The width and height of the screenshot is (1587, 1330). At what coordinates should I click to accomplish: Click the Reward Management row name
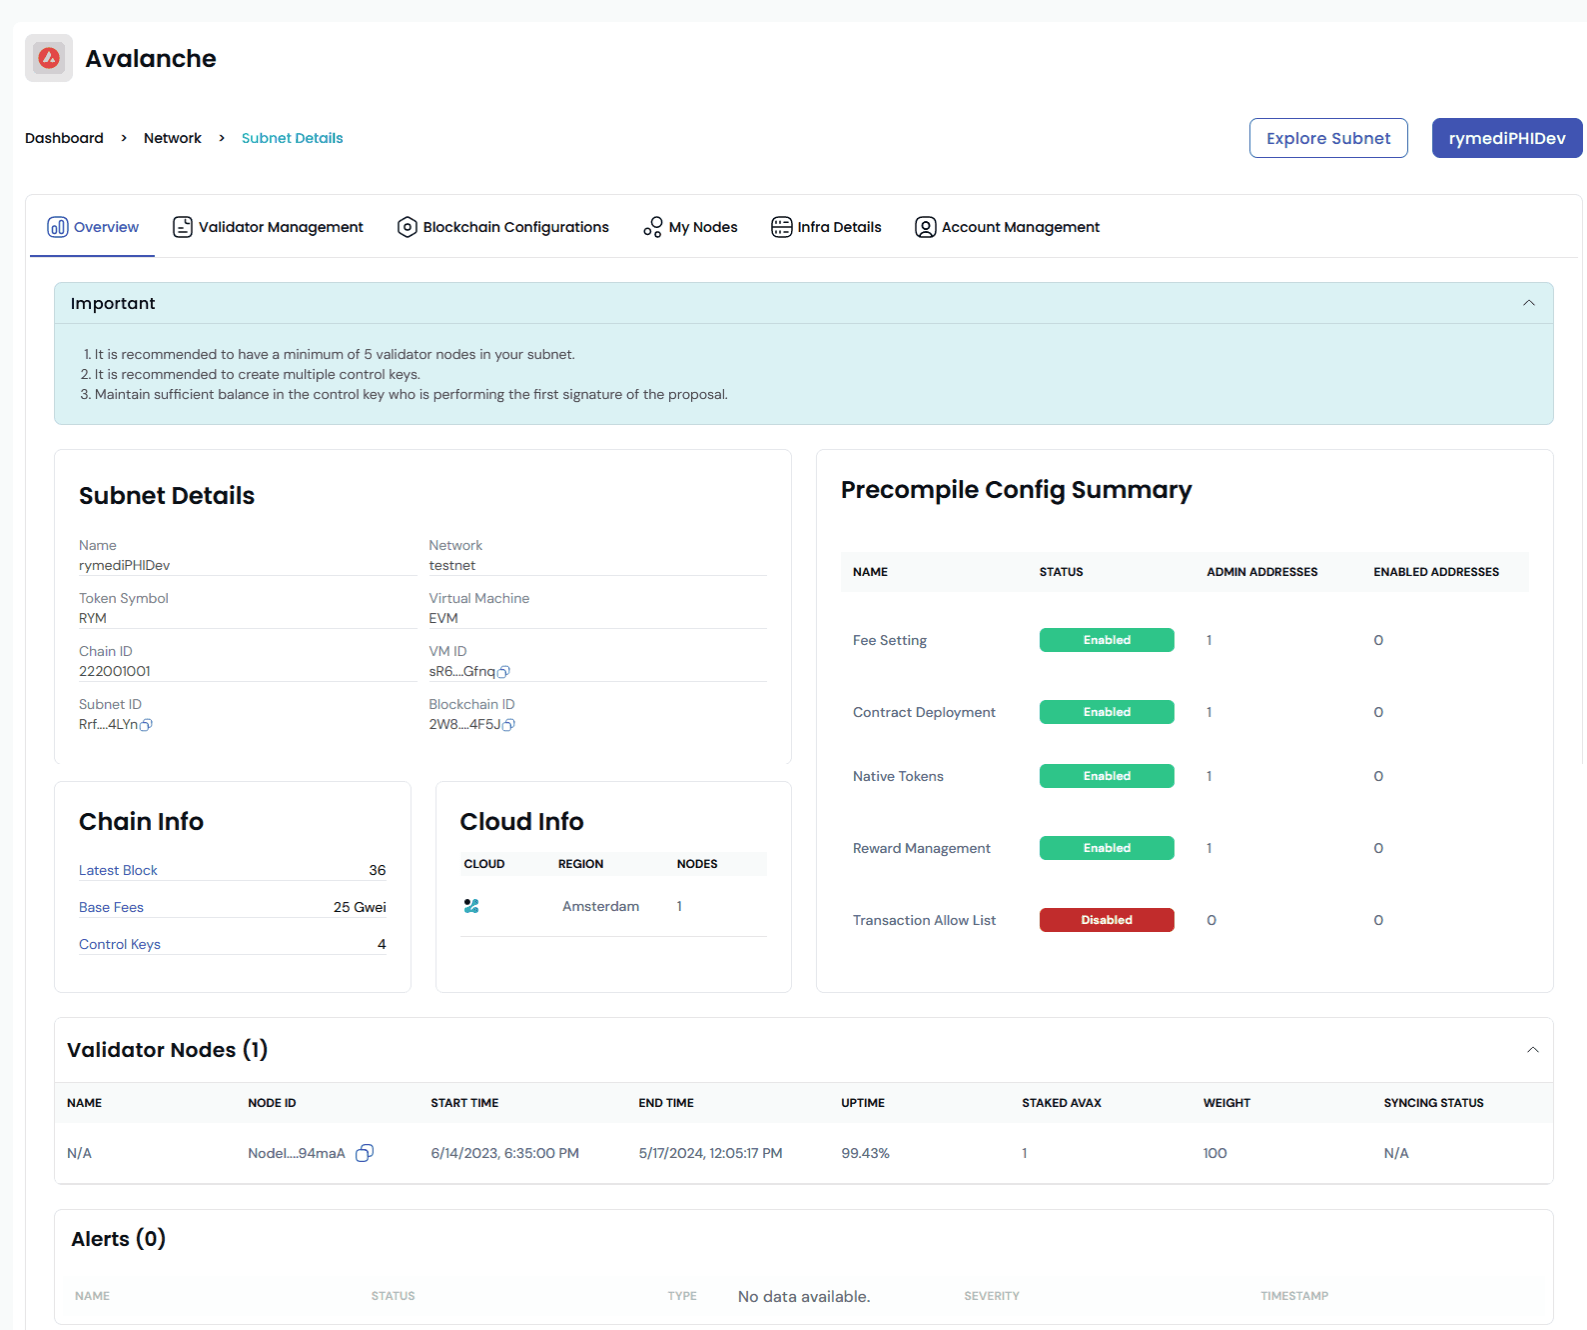tap(921, 848)
